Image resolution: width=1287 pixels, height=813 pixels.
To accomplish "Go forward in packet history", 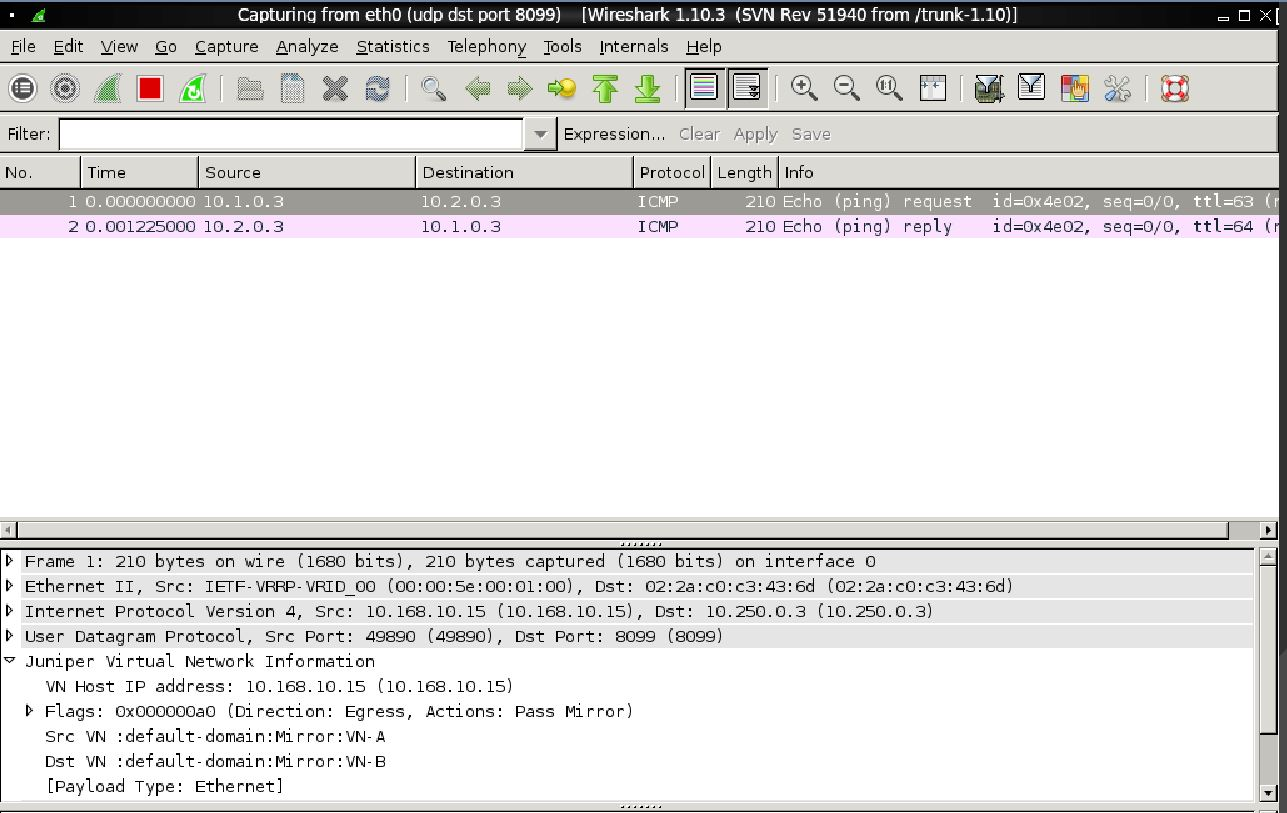I will click(x=520, y=89).
